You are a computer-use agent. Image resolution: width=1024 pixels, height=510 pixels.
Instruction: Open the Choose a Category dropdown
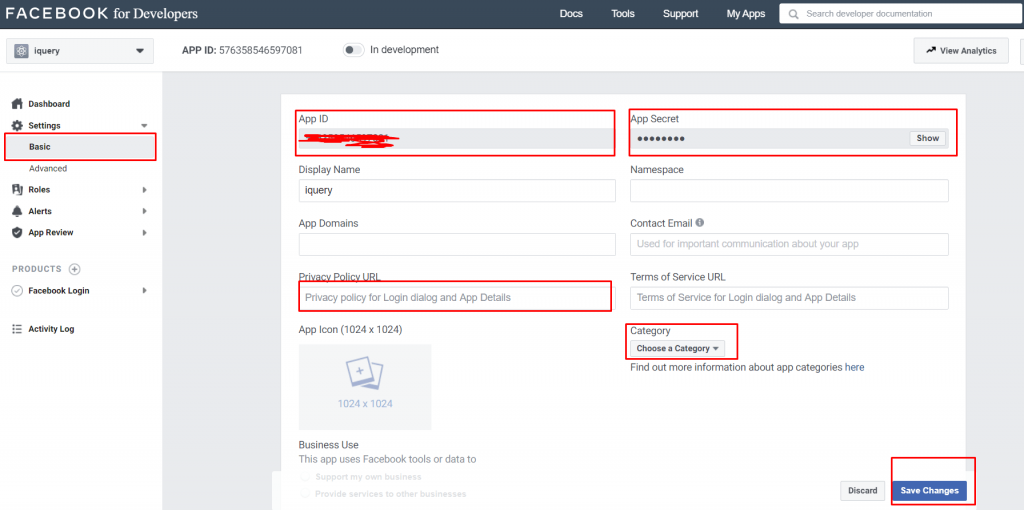[x=677, y=348]
